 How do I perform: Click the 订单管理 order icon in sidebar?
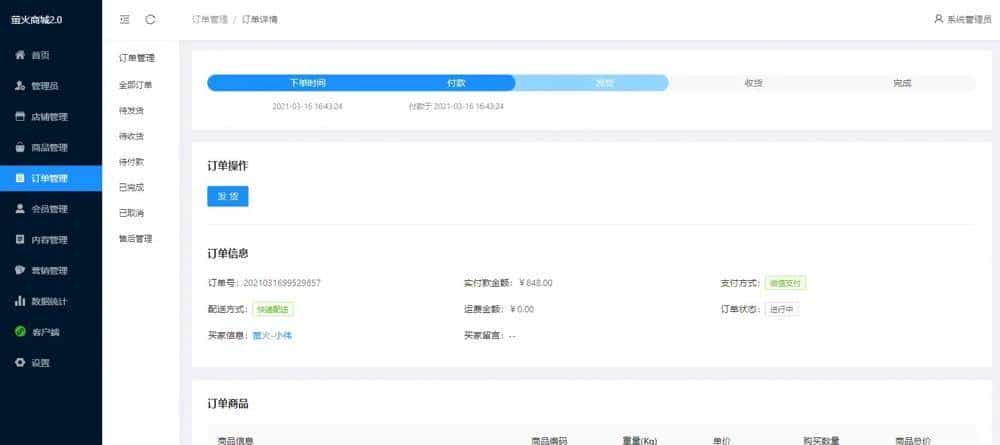pos(20,178)
